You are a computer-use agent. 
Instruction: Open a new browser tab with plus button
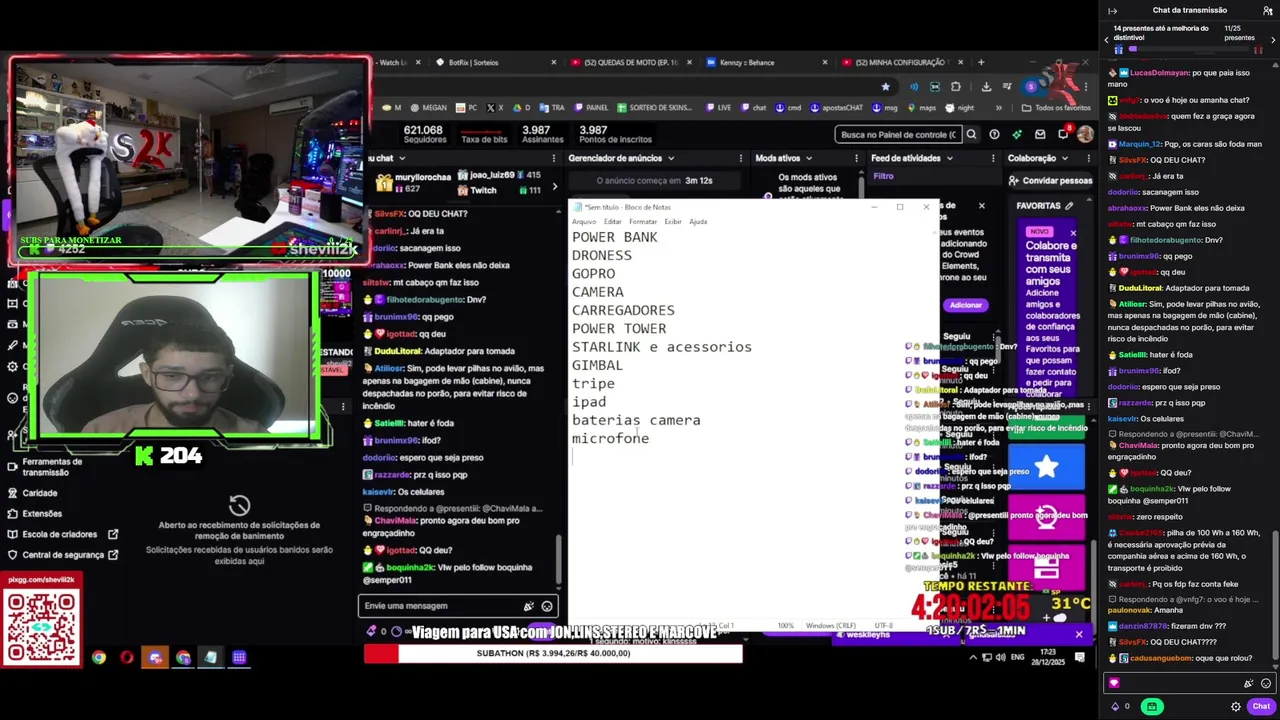pyautogui.click(x=981, y=62)
